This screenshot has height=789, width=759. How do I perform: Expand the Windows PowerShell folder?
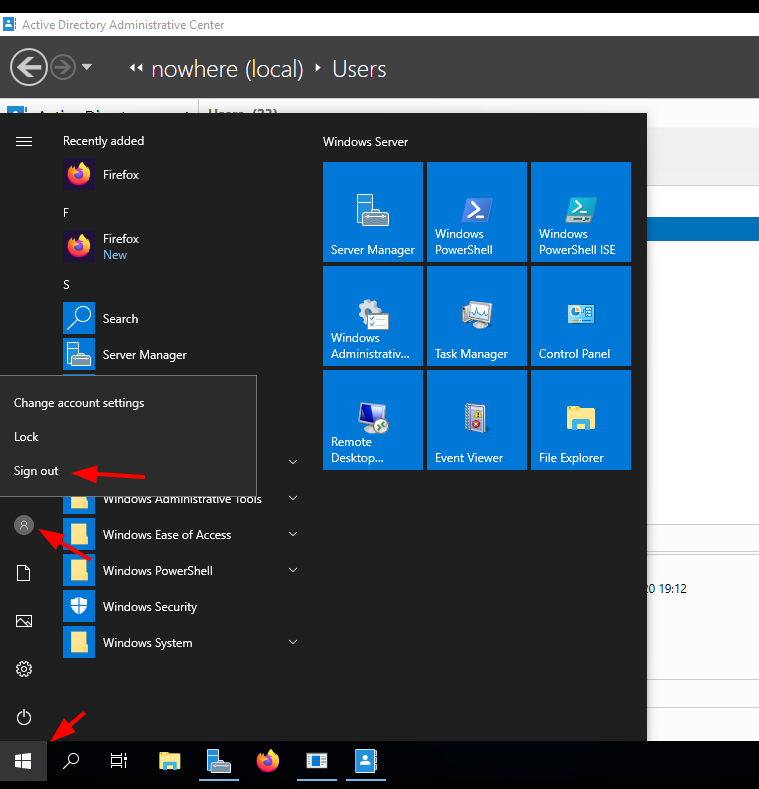tap(293, 570)
